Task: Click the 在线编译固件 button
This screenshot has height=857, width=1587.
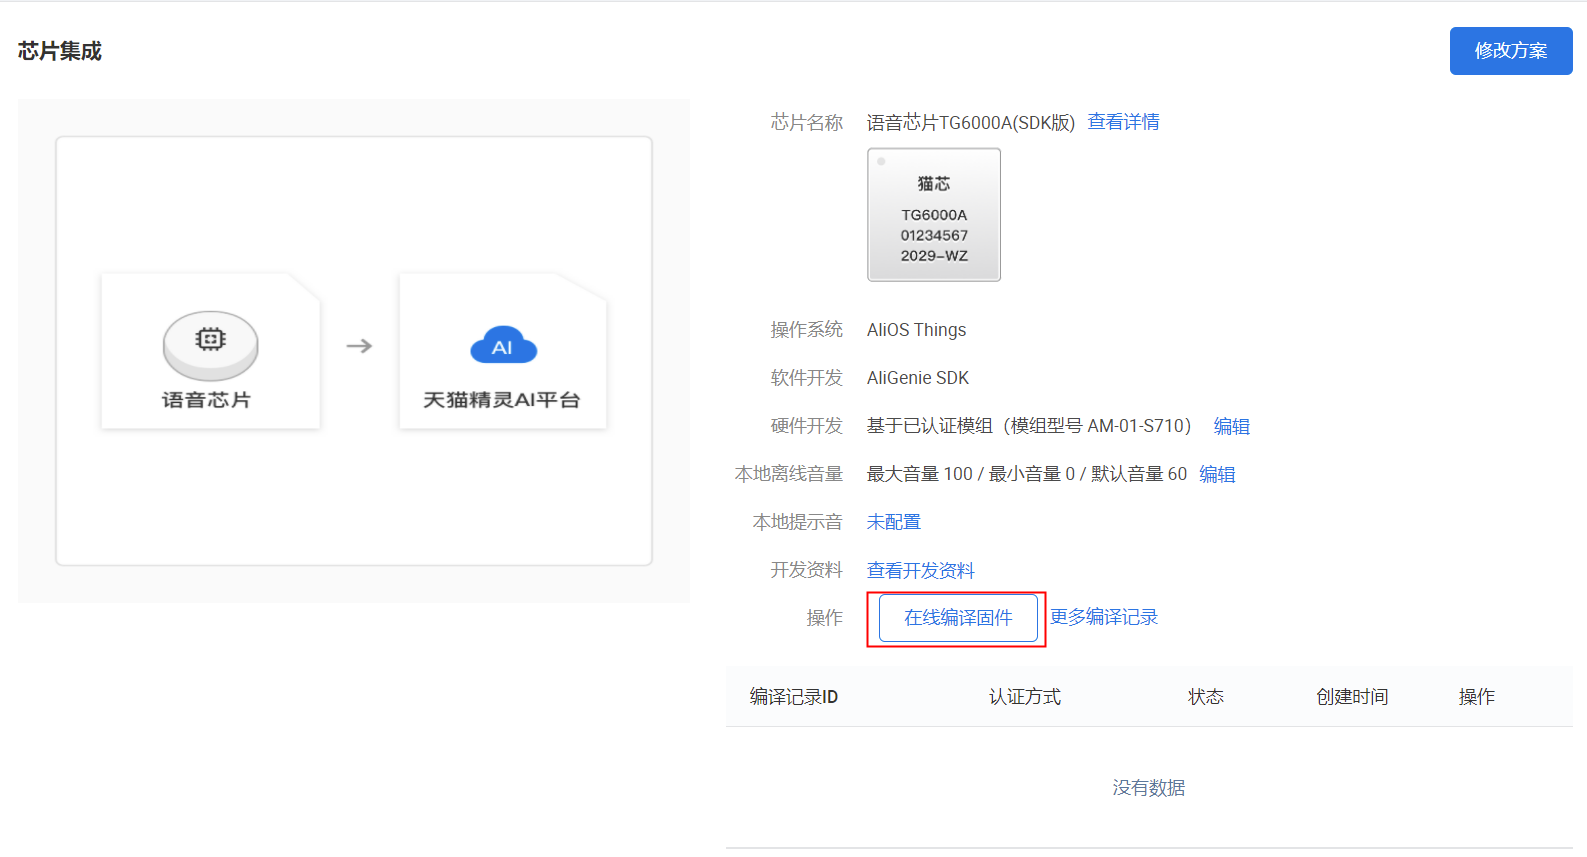Action: [x=958, y=618]
